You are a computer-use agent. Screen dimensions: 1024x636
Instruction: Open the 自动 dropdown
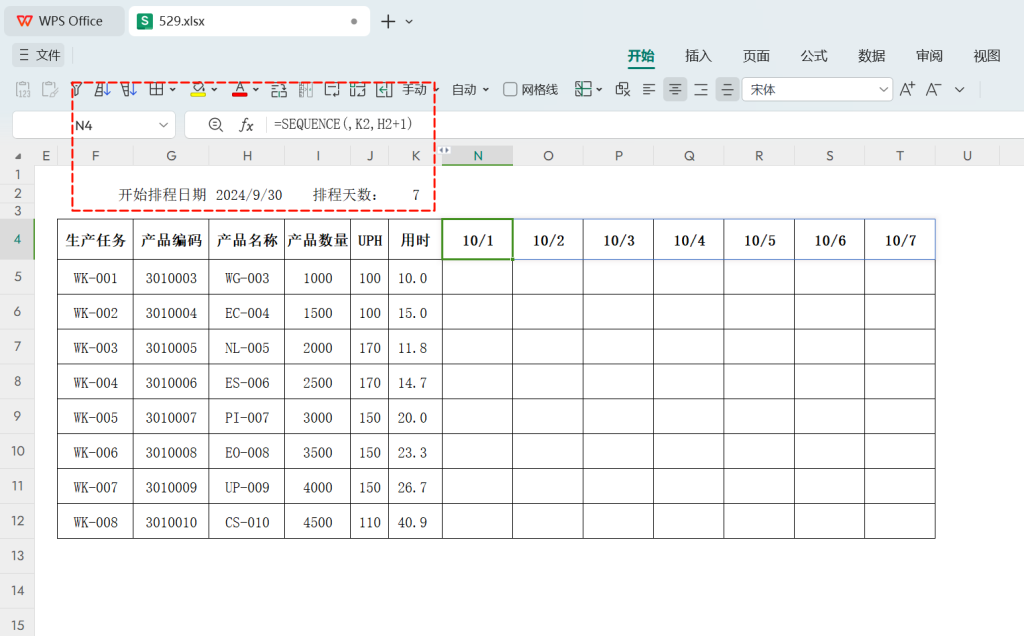[x=470, y=89]
